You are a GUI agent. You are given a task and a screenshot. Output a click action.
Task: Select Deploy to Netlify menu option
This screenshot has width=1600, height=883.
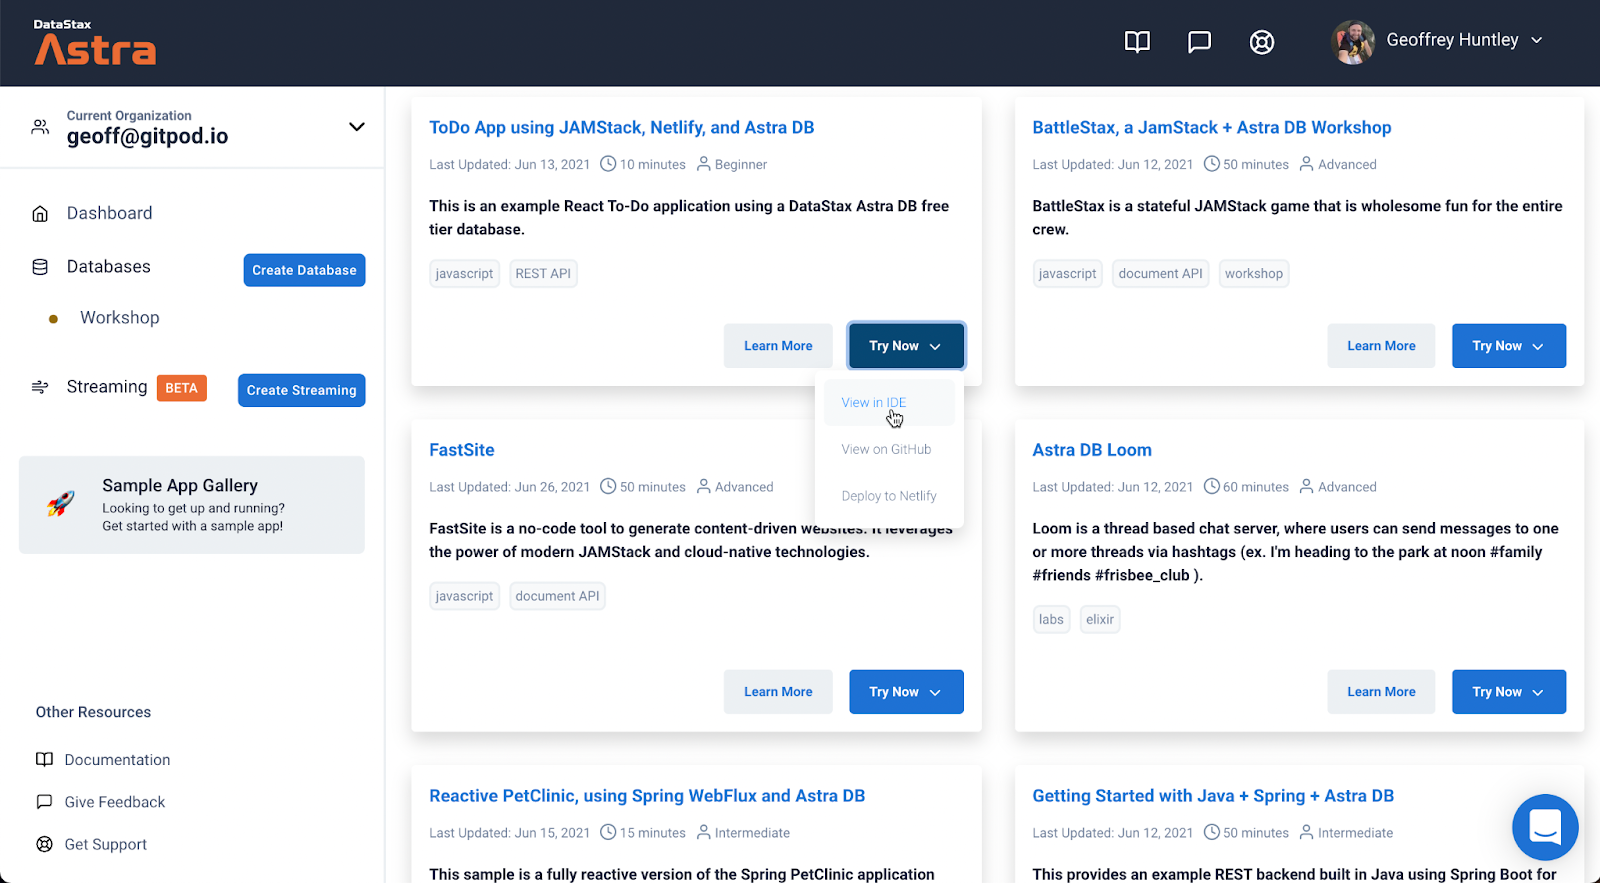click(889, 496)
